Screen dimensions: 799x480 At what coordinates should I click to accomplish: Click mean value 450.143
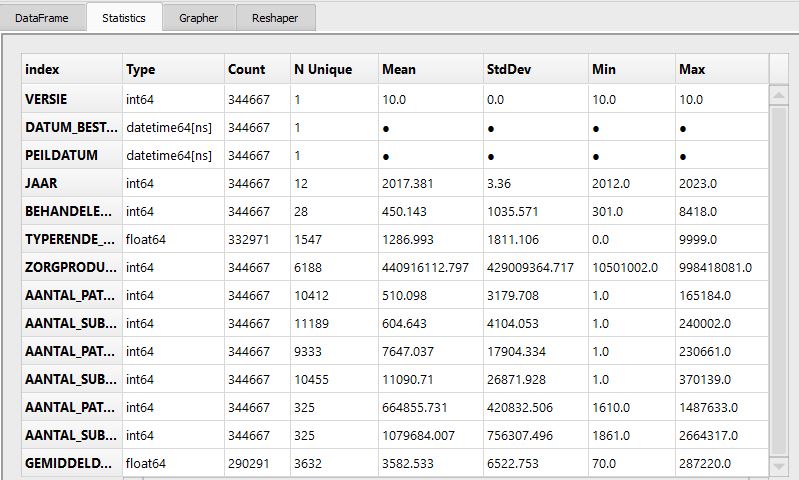pyautogui.click(x=404, y=211)
